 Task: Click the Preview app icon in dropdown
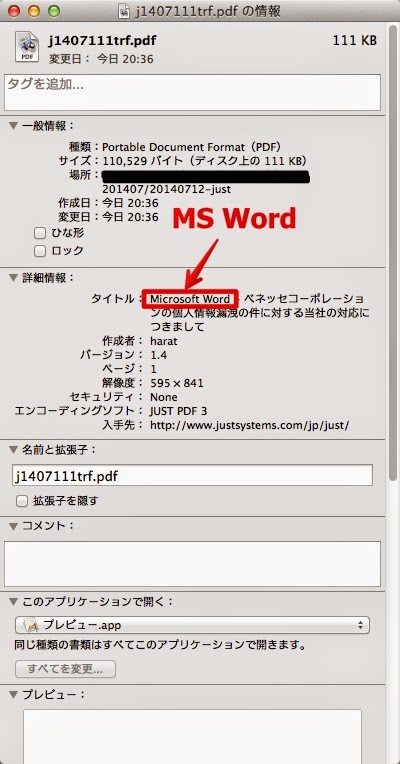tap(31, 625)
